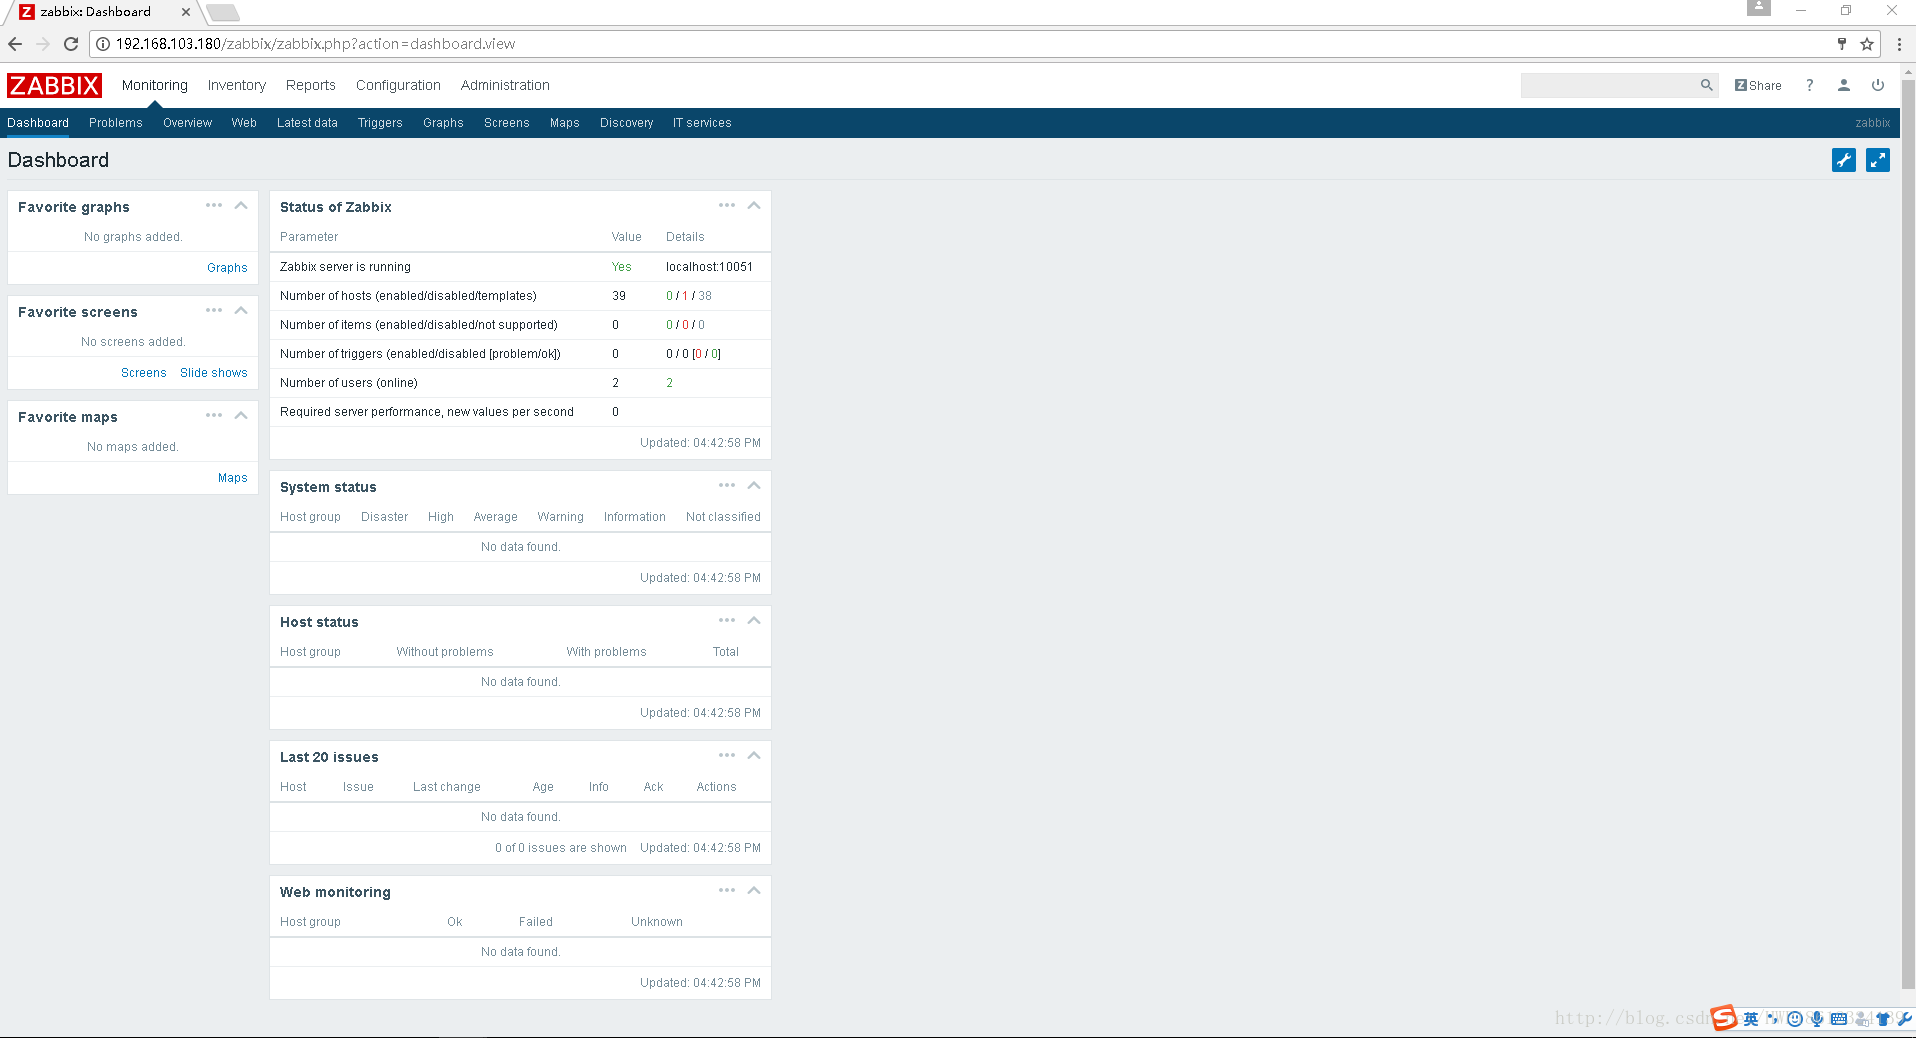Open the IT services submenu item
Image resolution: width=1916 pixels, height=1038 pixels.
click(x=702, y=123)
